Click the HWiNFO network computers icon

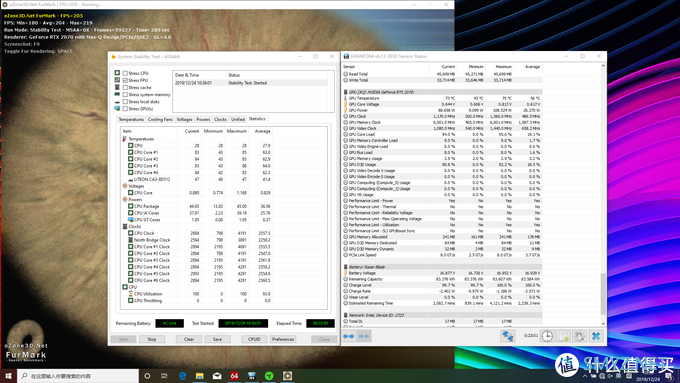(507, 336)
